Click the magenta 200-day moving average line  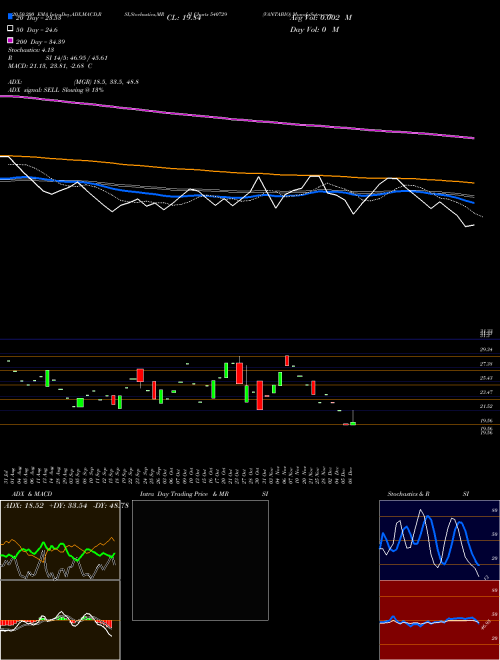point(237,120)
